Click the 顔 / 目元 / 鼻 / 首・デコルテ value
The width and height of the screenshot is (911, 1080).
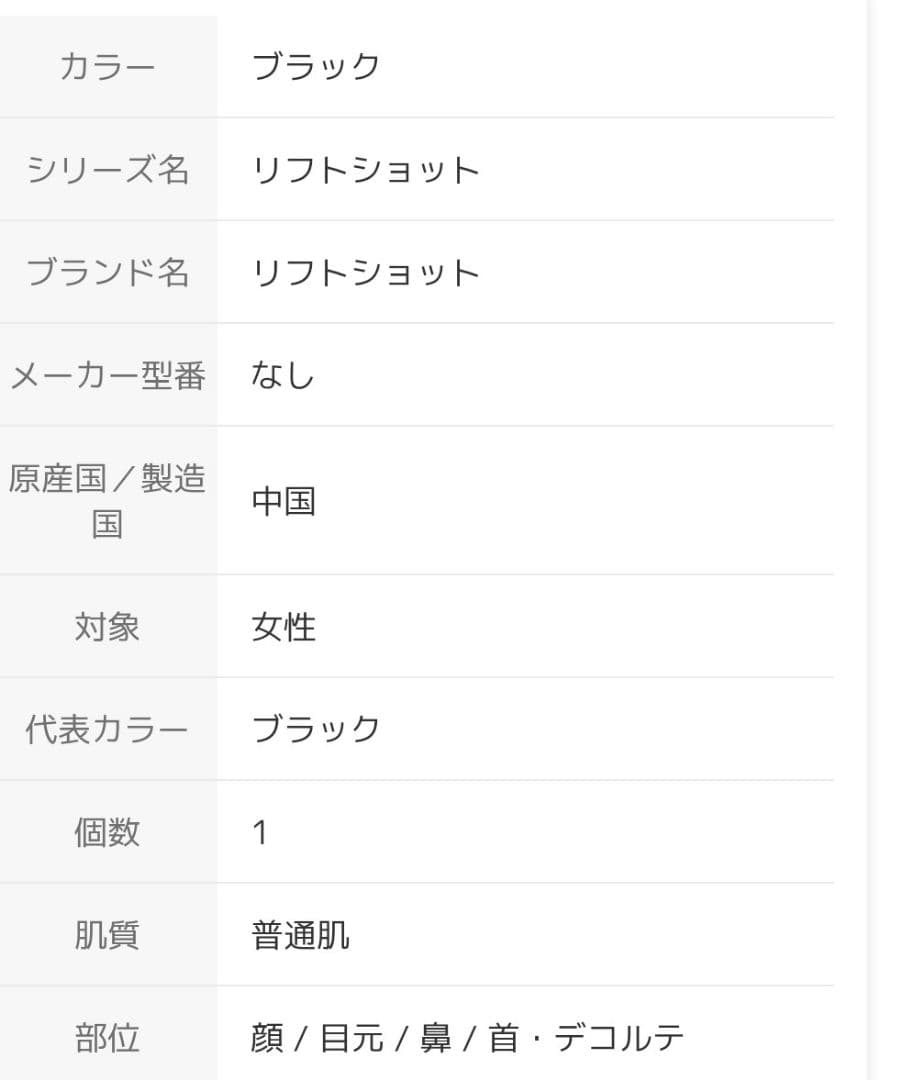click(467, 1039)
